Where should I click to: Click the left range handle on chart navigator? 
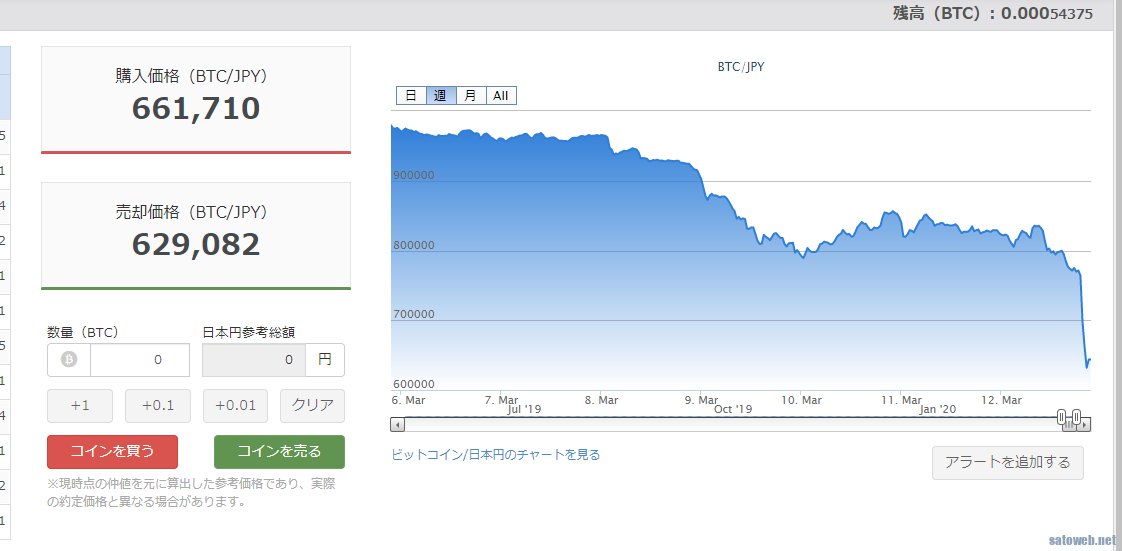click(1065, 417)
